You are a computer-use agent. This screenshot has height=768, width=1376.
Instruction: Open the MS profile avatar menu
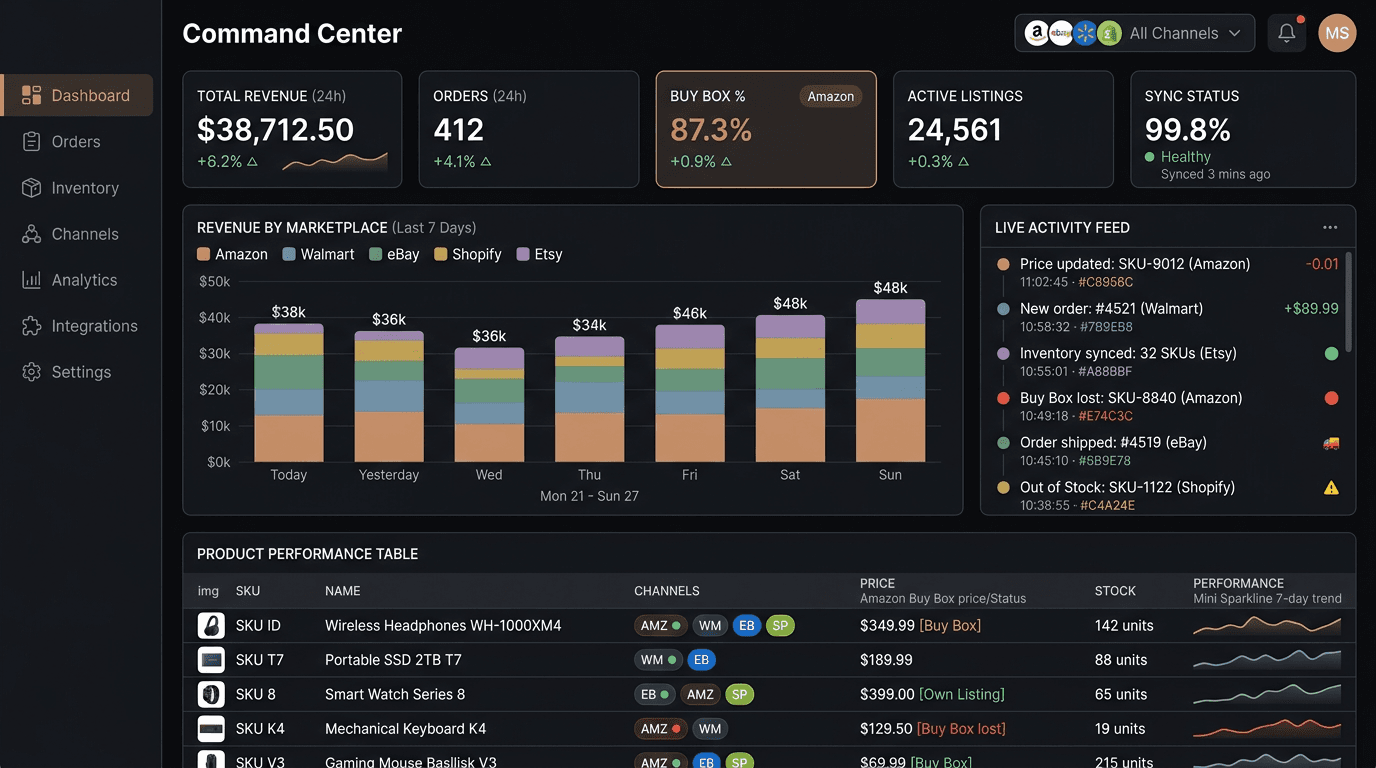pyautogui.click(x=1337, y=33)
